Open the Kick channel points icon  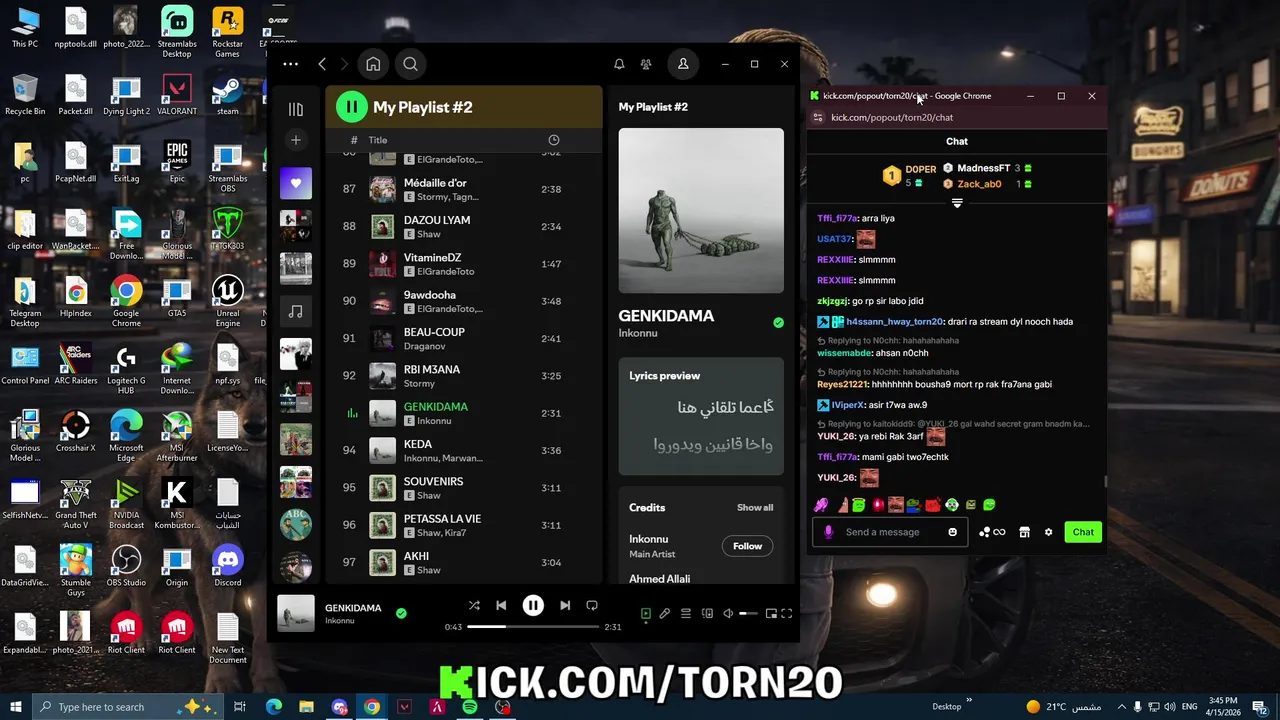tap(992, 532)
